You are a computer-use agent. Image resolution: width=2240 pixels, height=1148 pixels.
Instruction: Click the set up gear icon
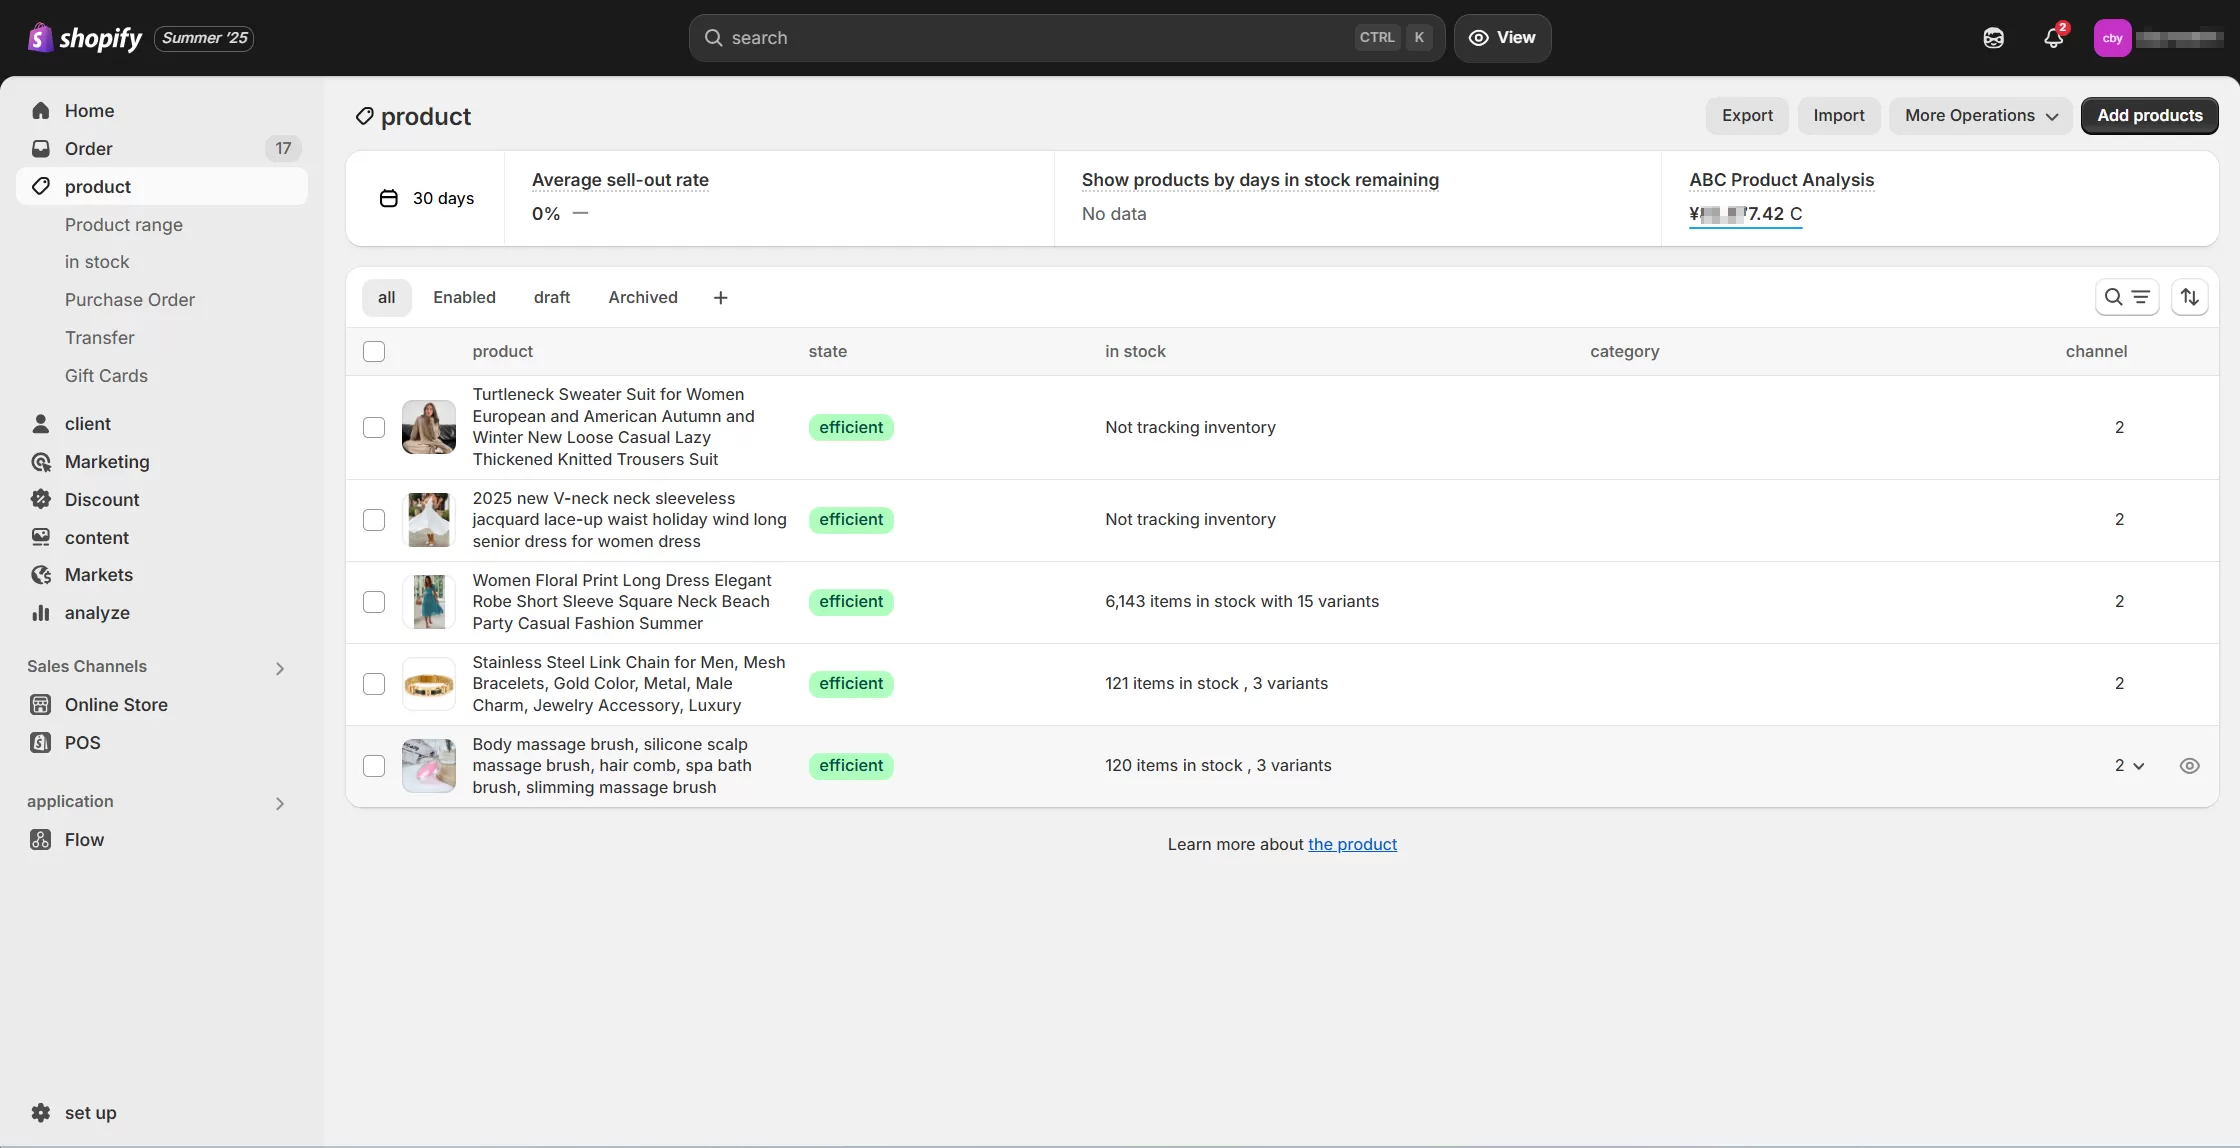(41, 1113)
